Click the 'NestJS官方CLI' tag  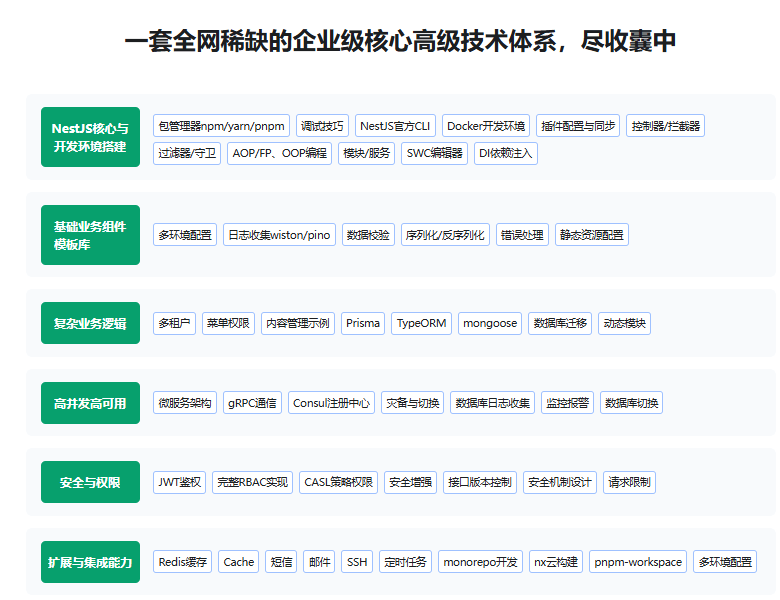click(x=395, y=126)
